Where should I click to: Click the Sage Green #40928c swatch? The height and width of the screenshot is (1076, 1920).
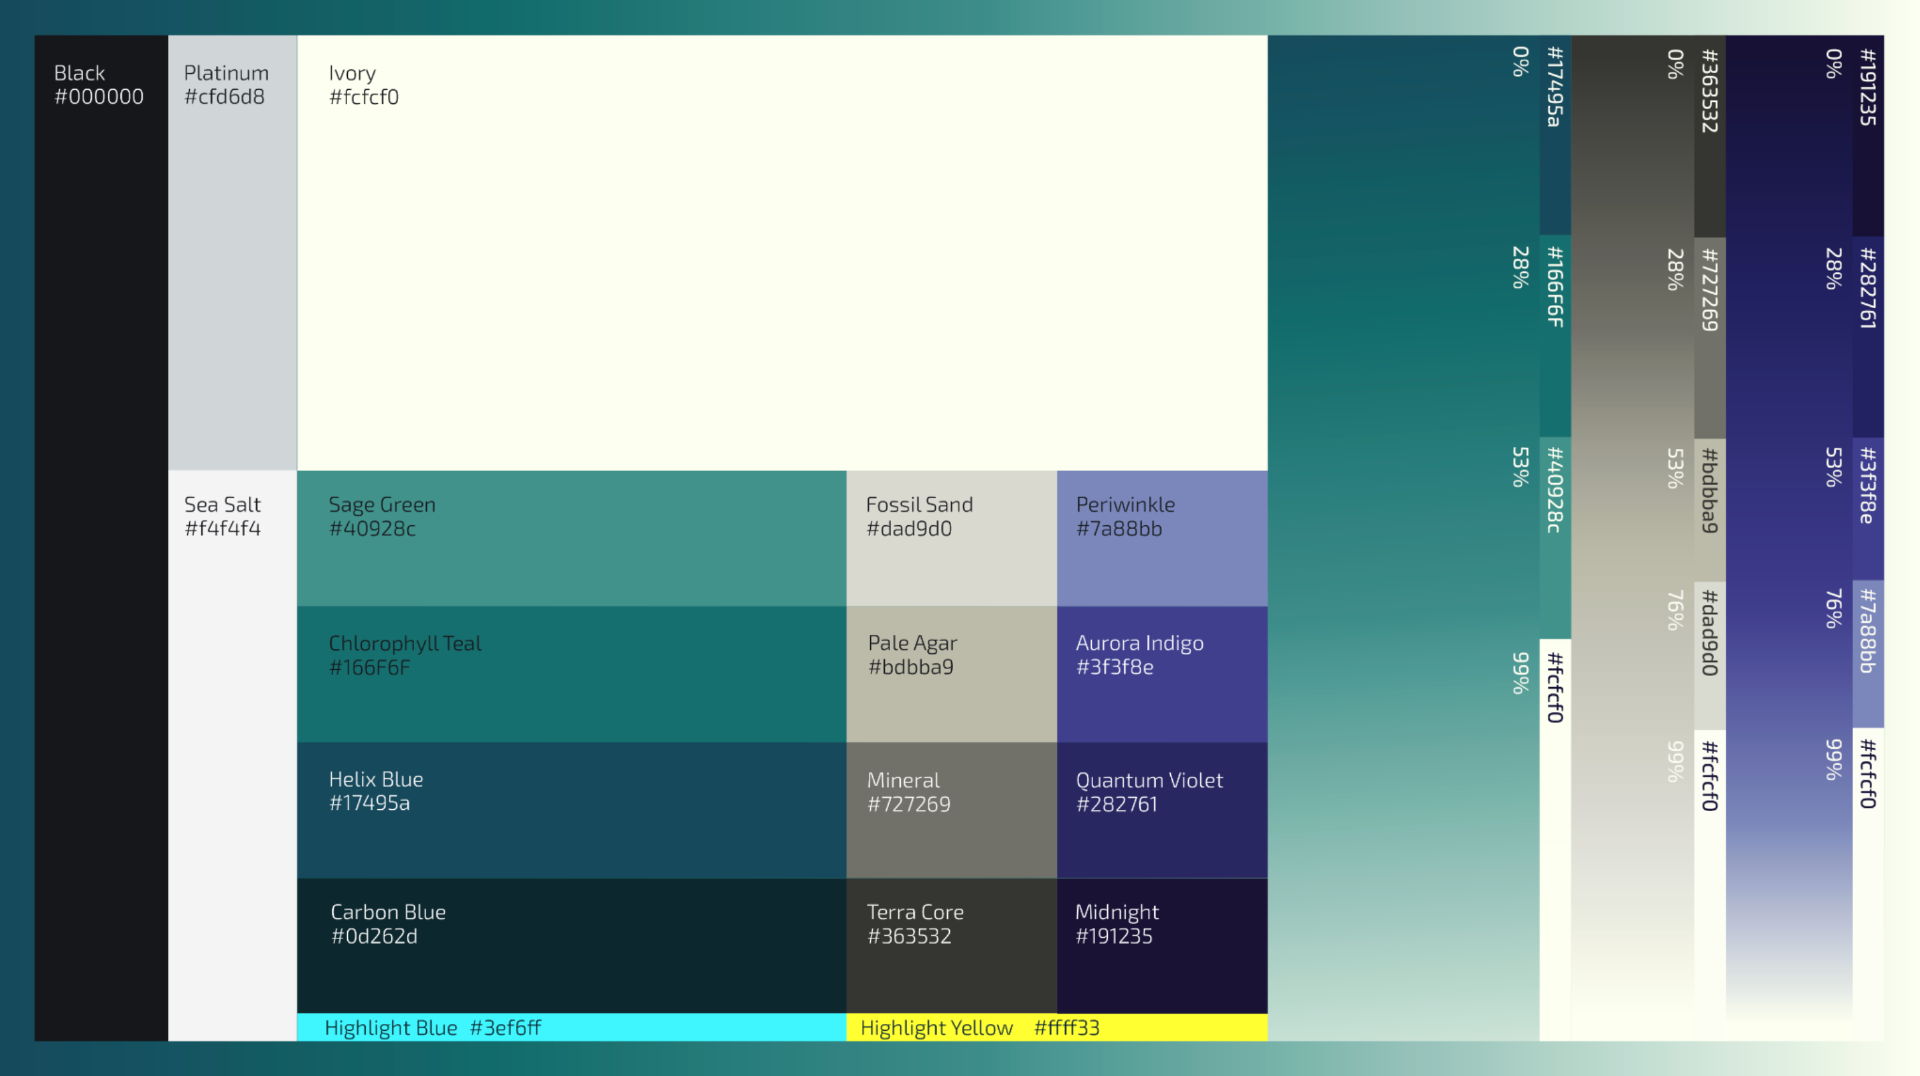pyautogui.click(x=571, y=538)
